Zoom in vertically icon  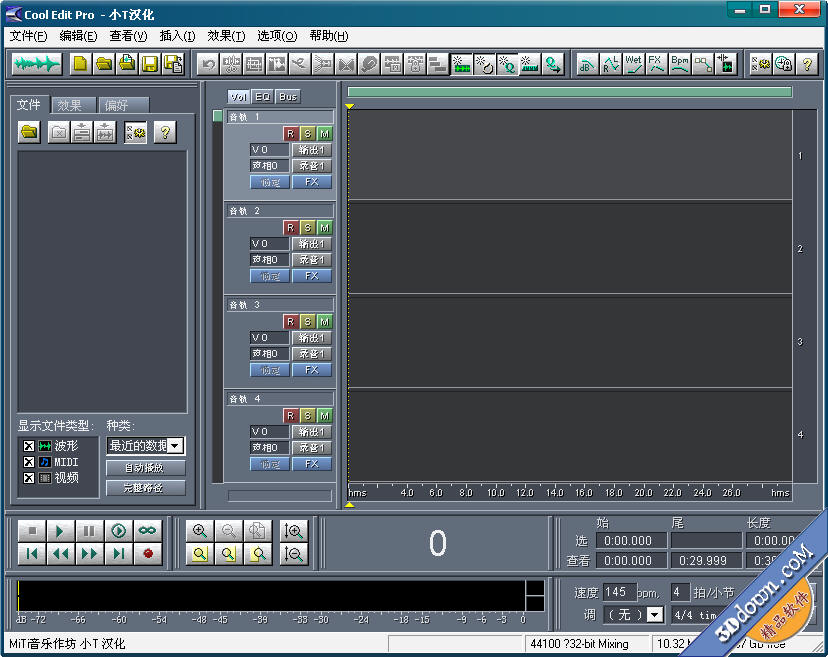point(293,531)
